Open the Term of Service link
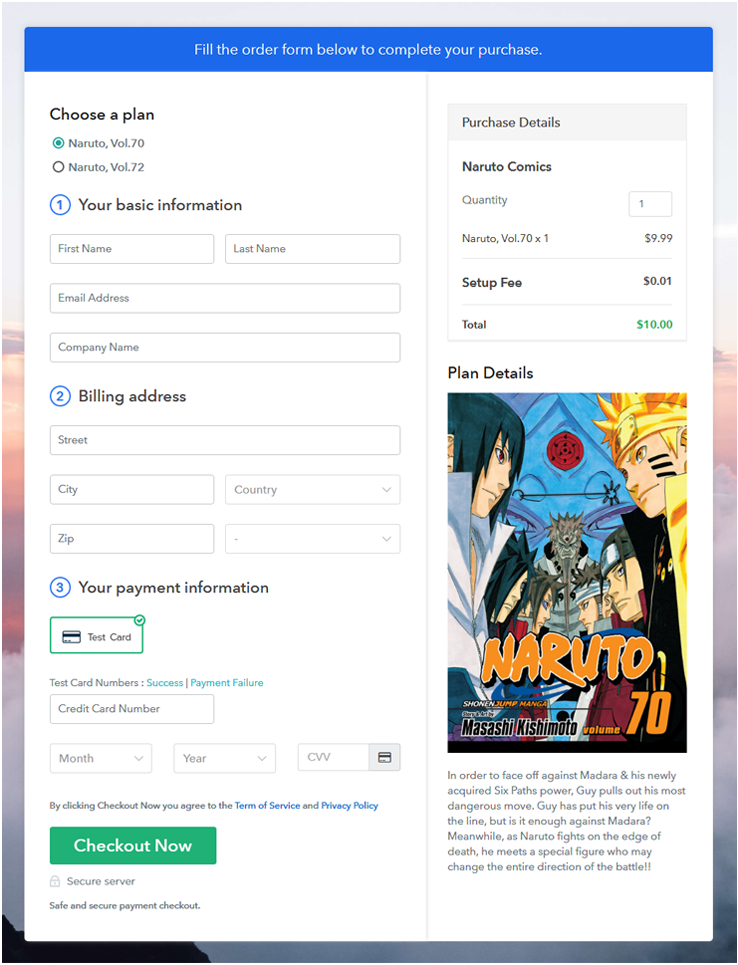The width and height of the screenshot is (738, 965). click(267, 806)
